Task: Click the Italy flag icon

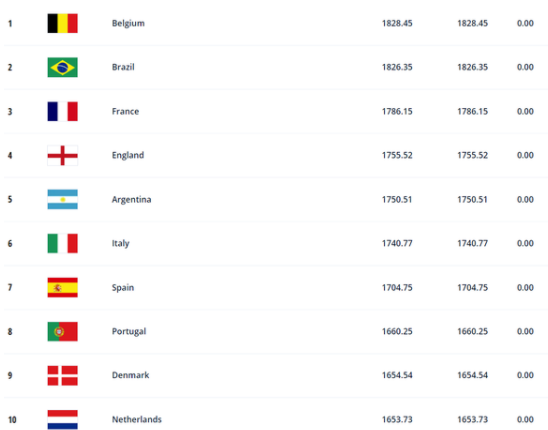Action: (x=63, y=243)
